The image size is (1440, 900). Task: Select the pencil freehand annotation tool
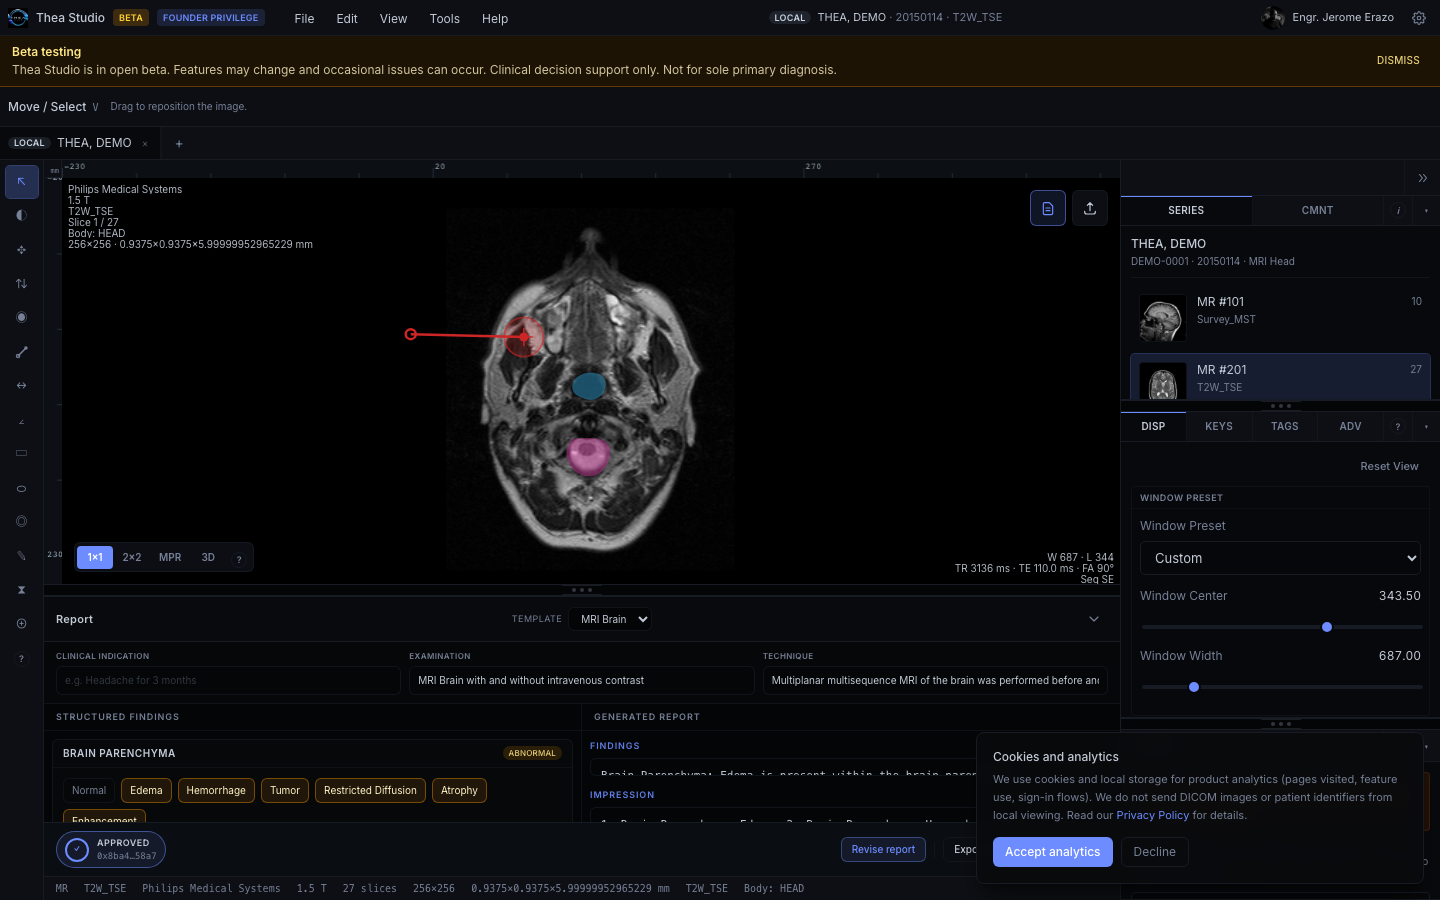click(22, 556)
